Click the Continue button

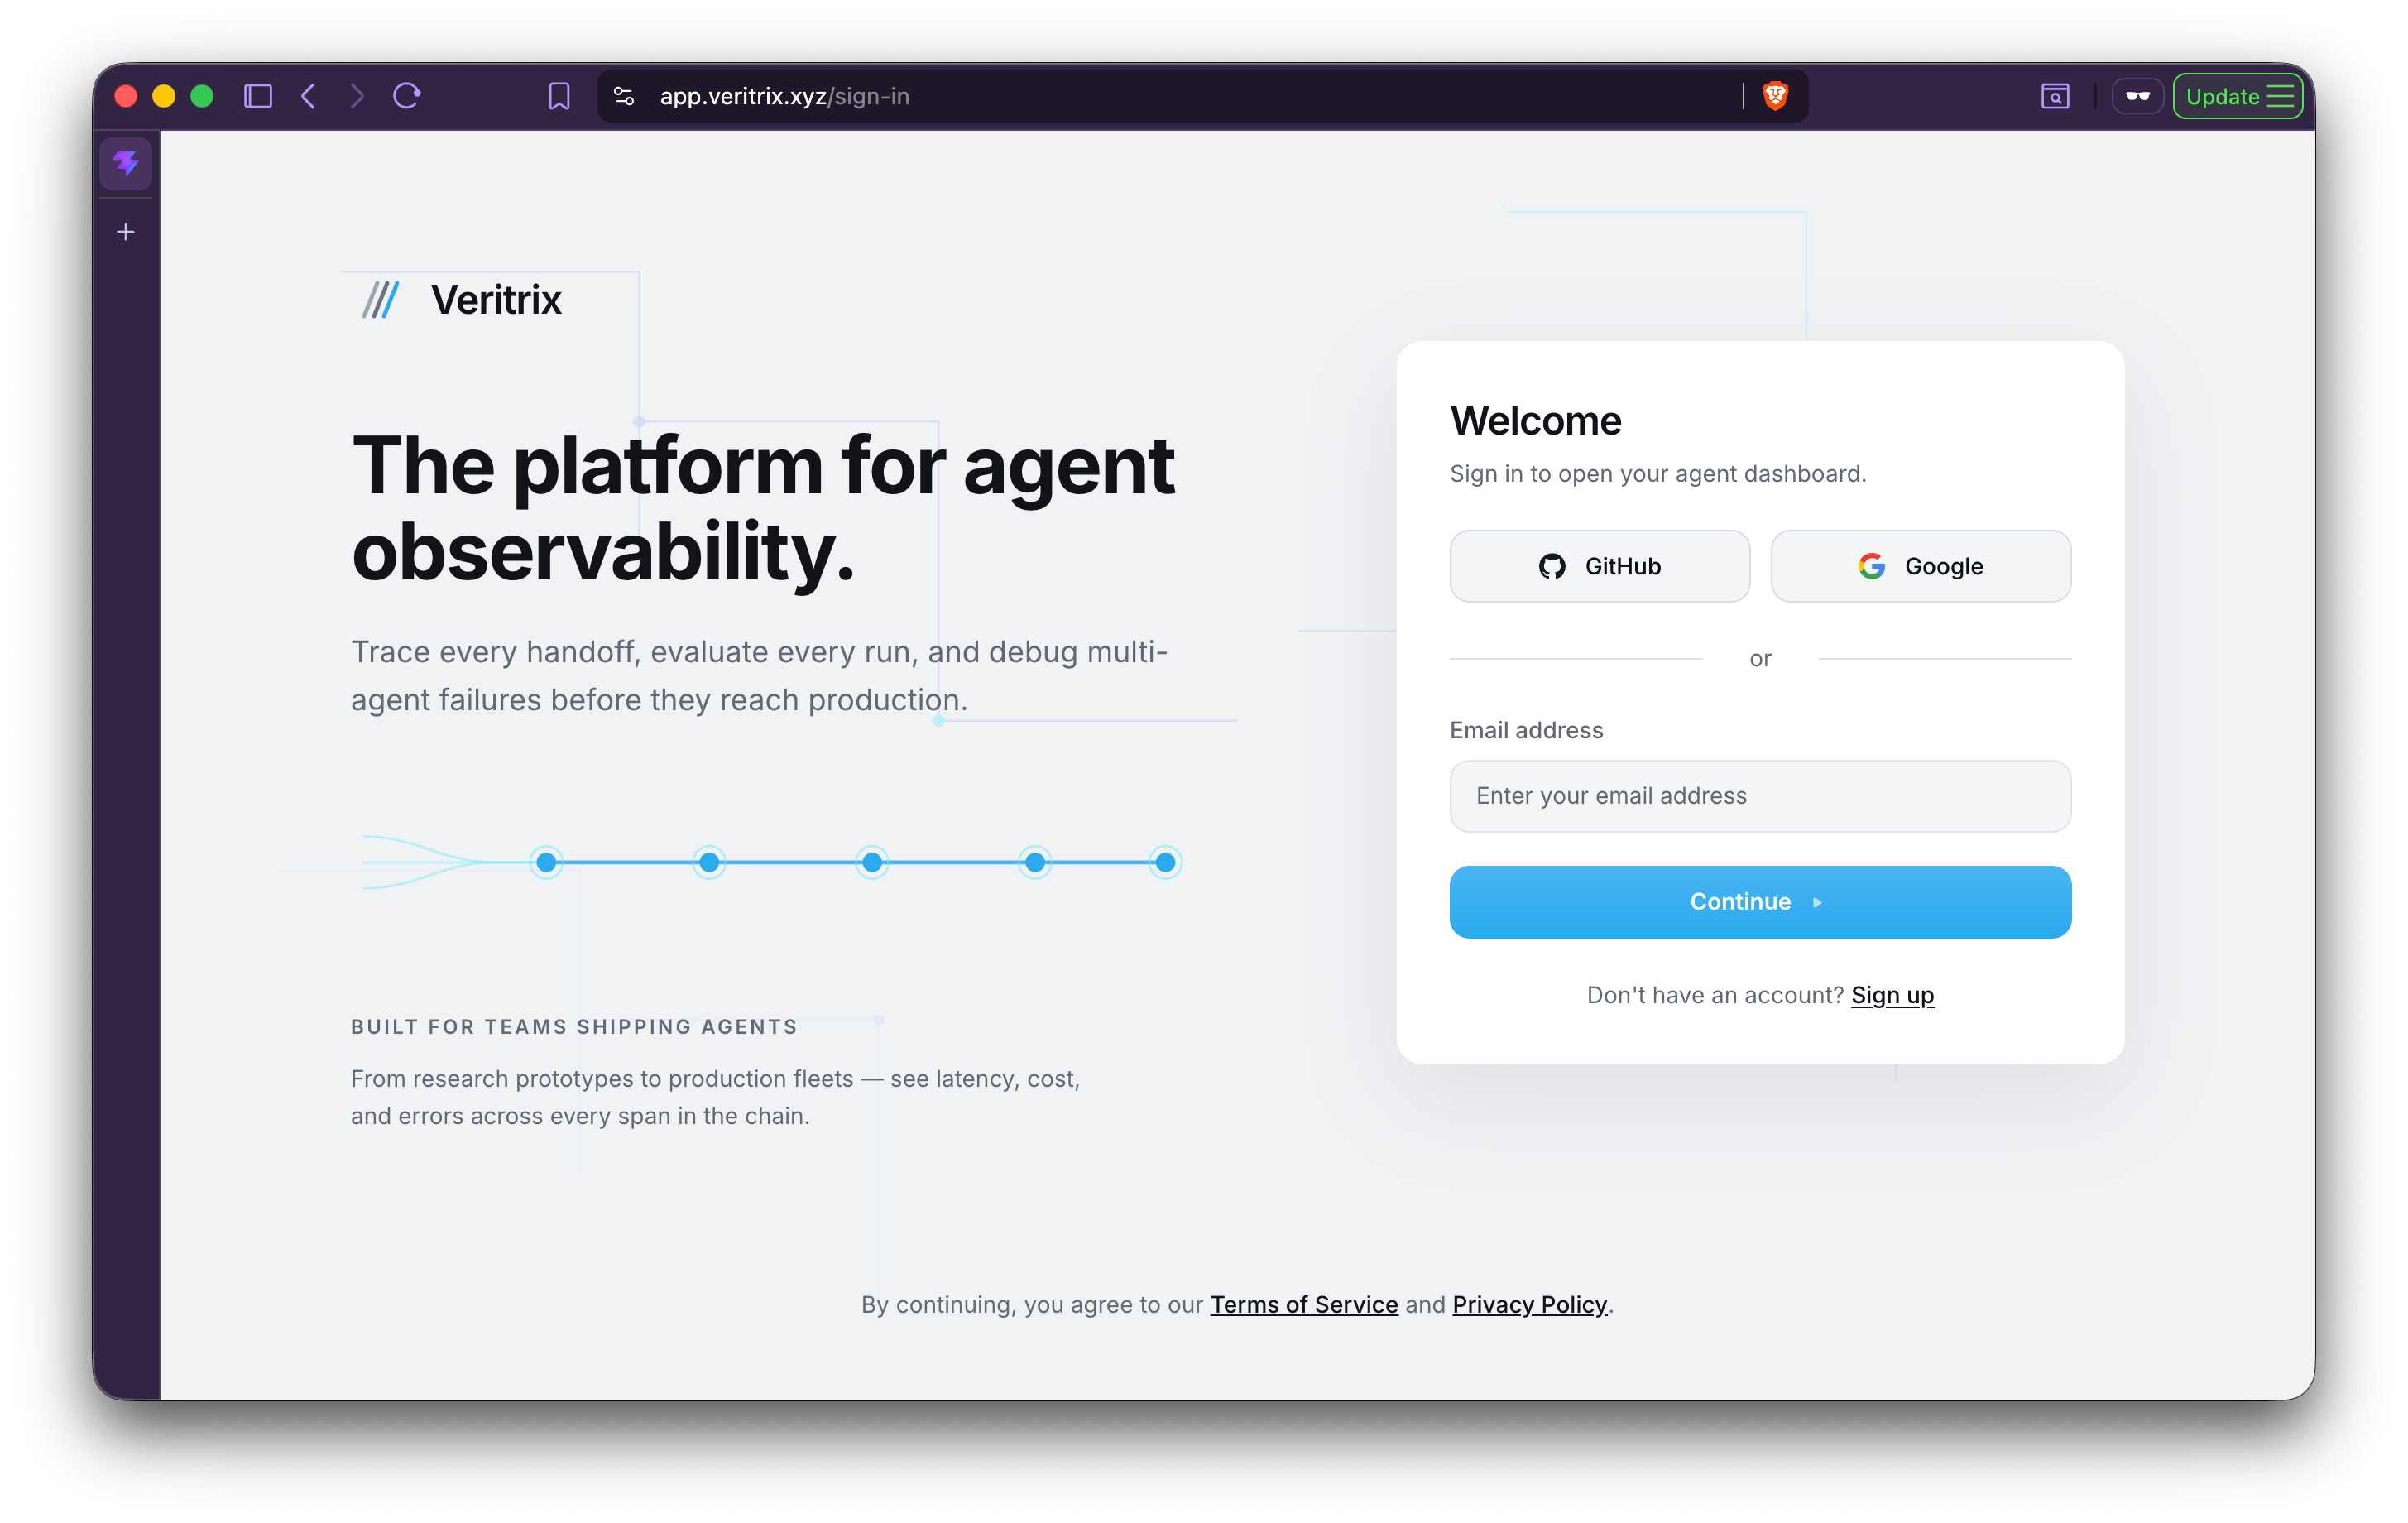(x=1760, y=902)
